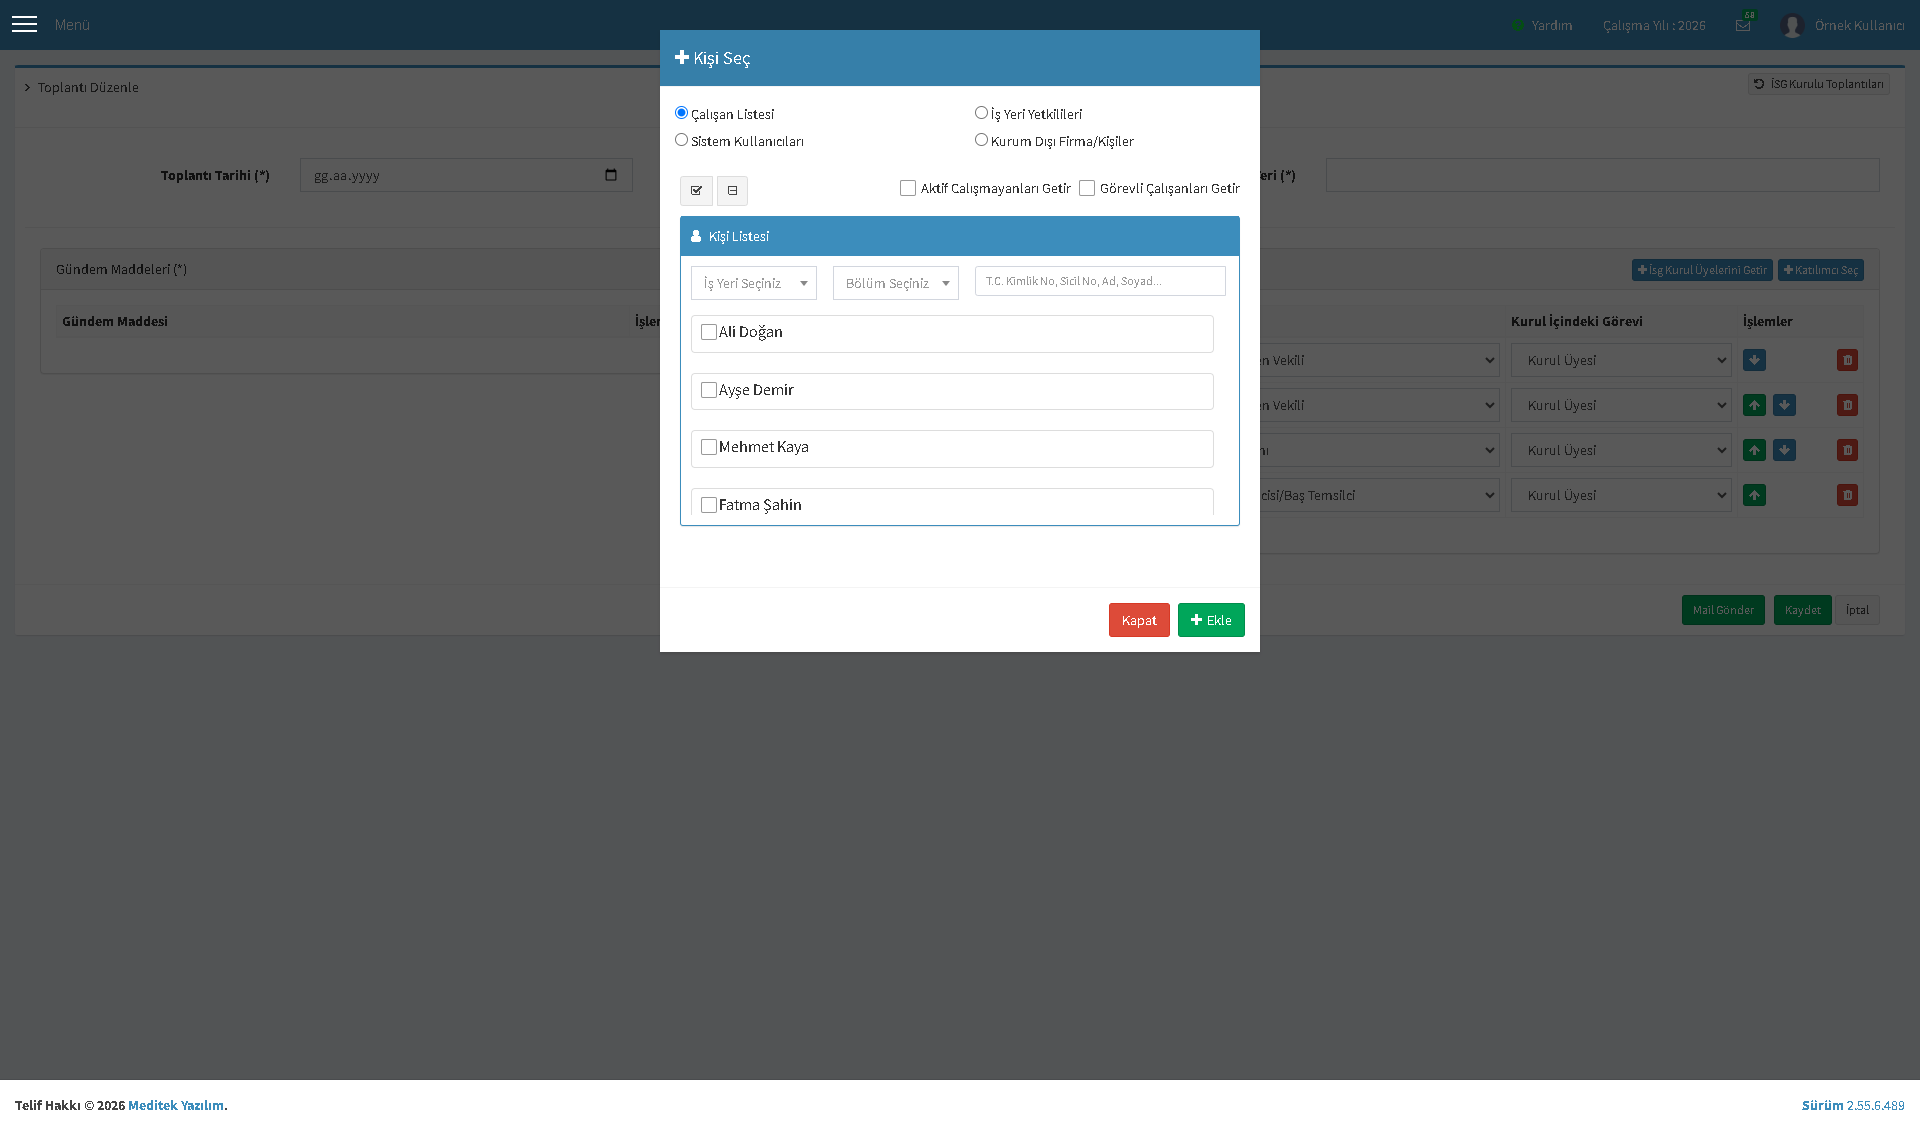
Task: Check the Fatma Şahin checkbox
Action: [709, 505]
